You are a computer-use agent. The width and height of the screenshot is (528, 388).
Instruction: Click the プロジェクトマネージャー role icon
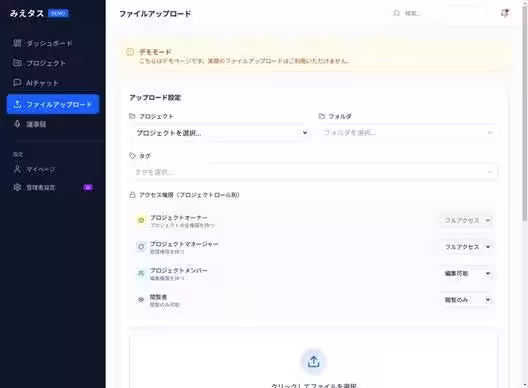[x=141, y=247]
